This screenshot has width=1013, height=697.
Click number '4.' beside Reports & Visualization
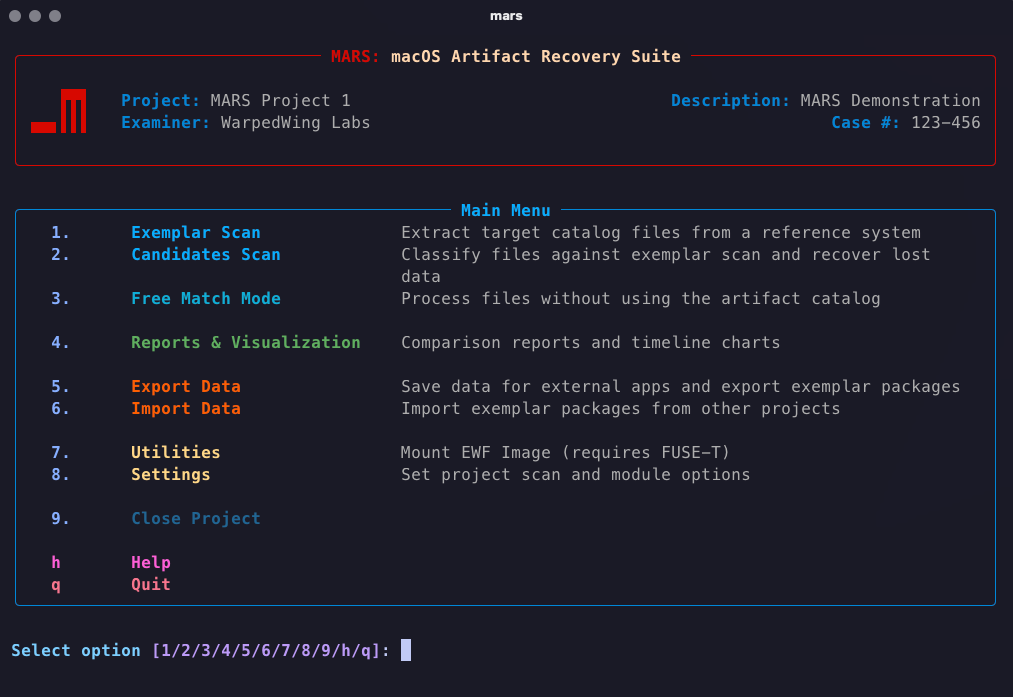click(60, 342)
